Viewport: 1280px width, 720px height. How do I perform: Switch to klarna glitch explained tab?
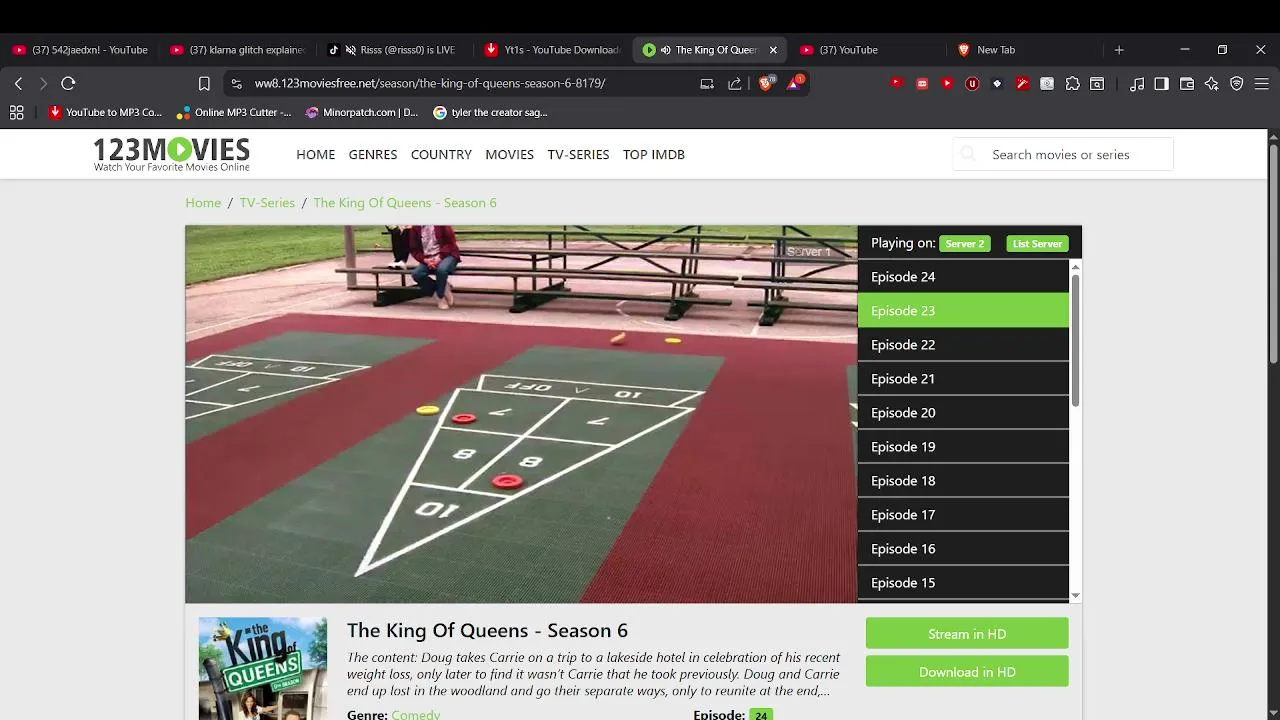238,50
